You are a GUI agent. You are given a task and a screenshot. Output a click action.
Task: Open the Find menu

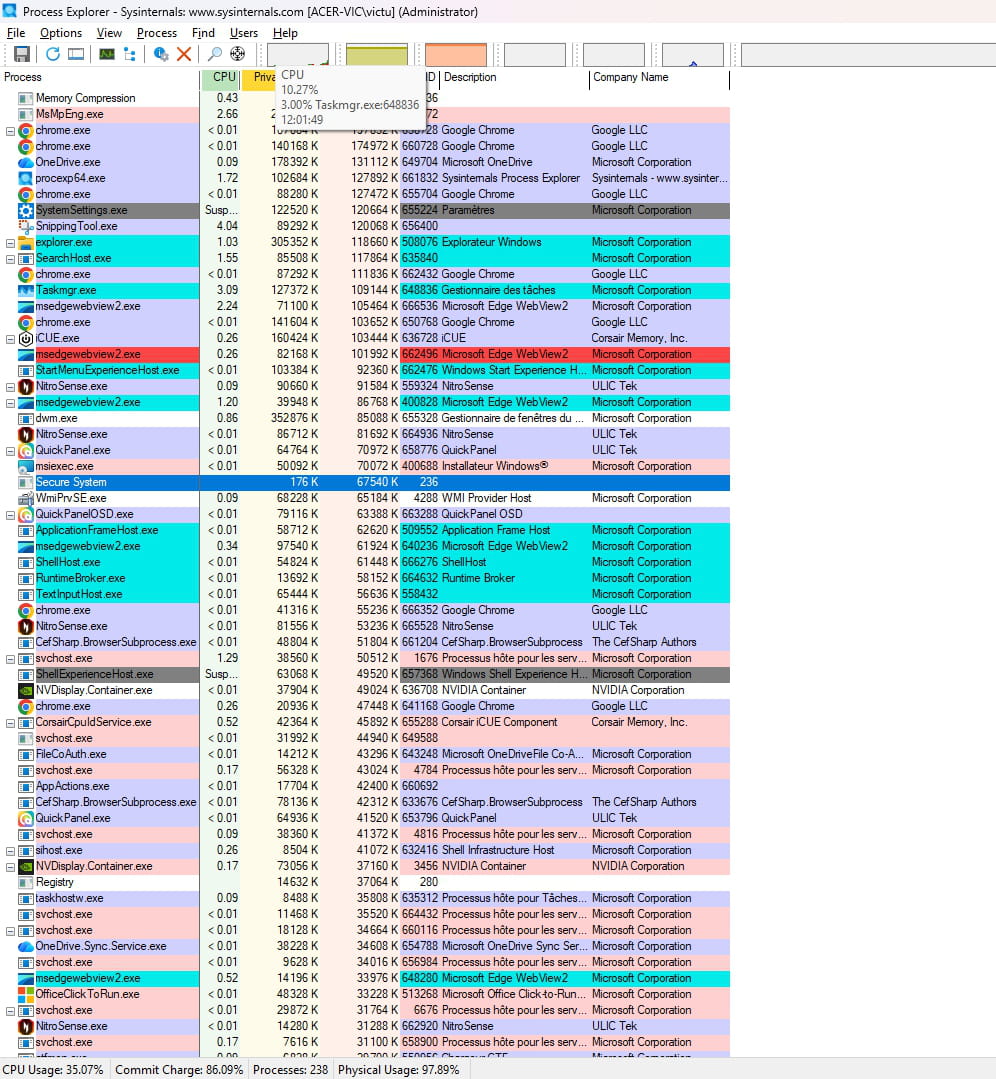click(x=203, y=33)
